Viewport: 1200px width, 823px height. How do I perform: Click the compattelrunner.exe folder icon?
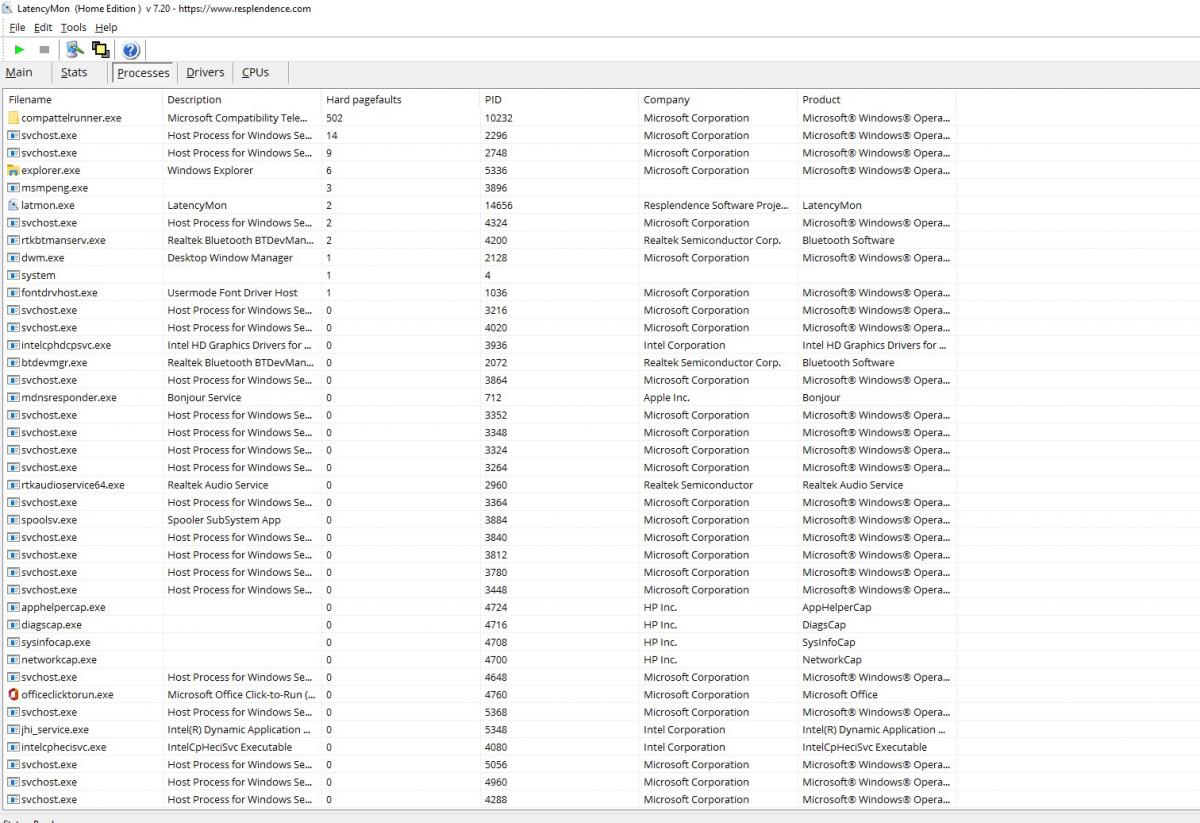(x=13, y=118)
